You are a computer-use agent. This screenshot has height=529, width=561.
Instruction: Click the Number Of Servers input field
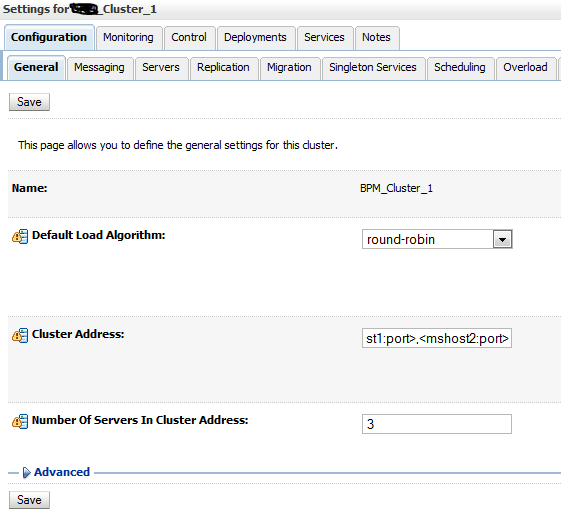(x=437, y=424)
